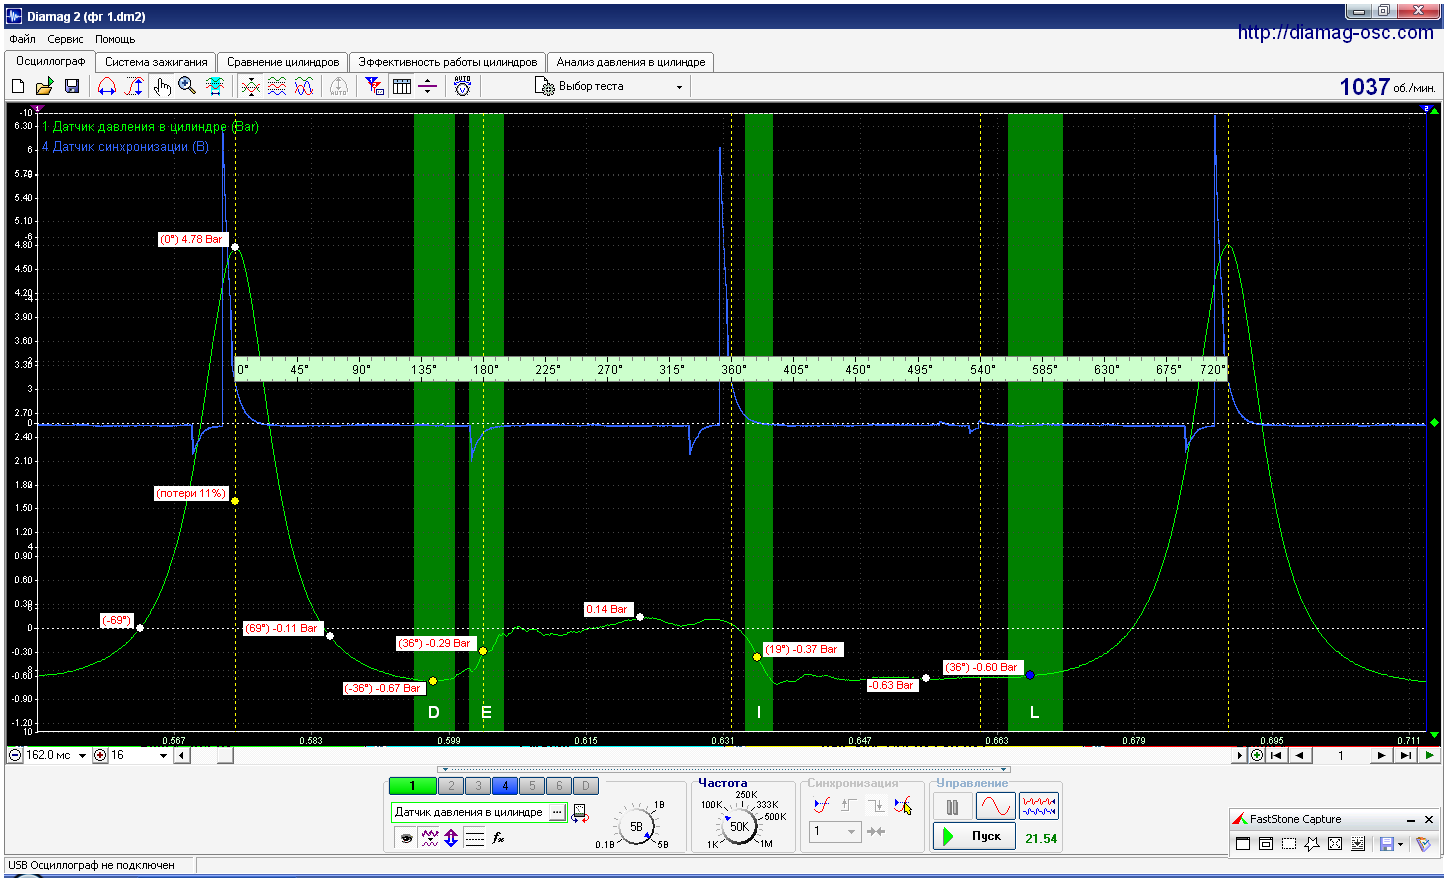Click the green I phase marker band
The image size is (1448, 878).
[x=759, y=422]
